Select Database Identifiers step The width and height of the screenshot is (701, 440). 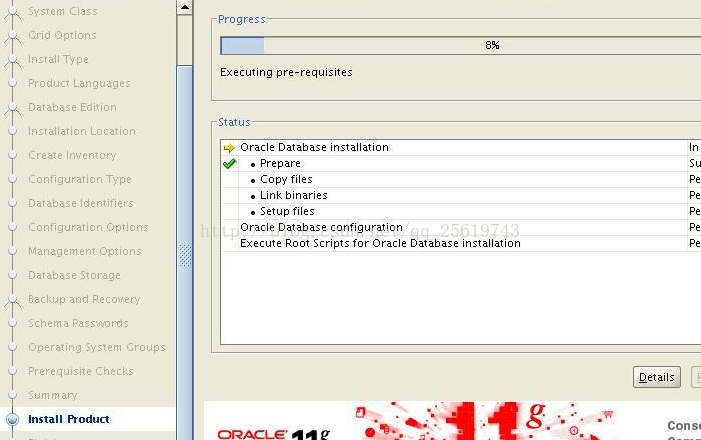[x=81, y=203]
